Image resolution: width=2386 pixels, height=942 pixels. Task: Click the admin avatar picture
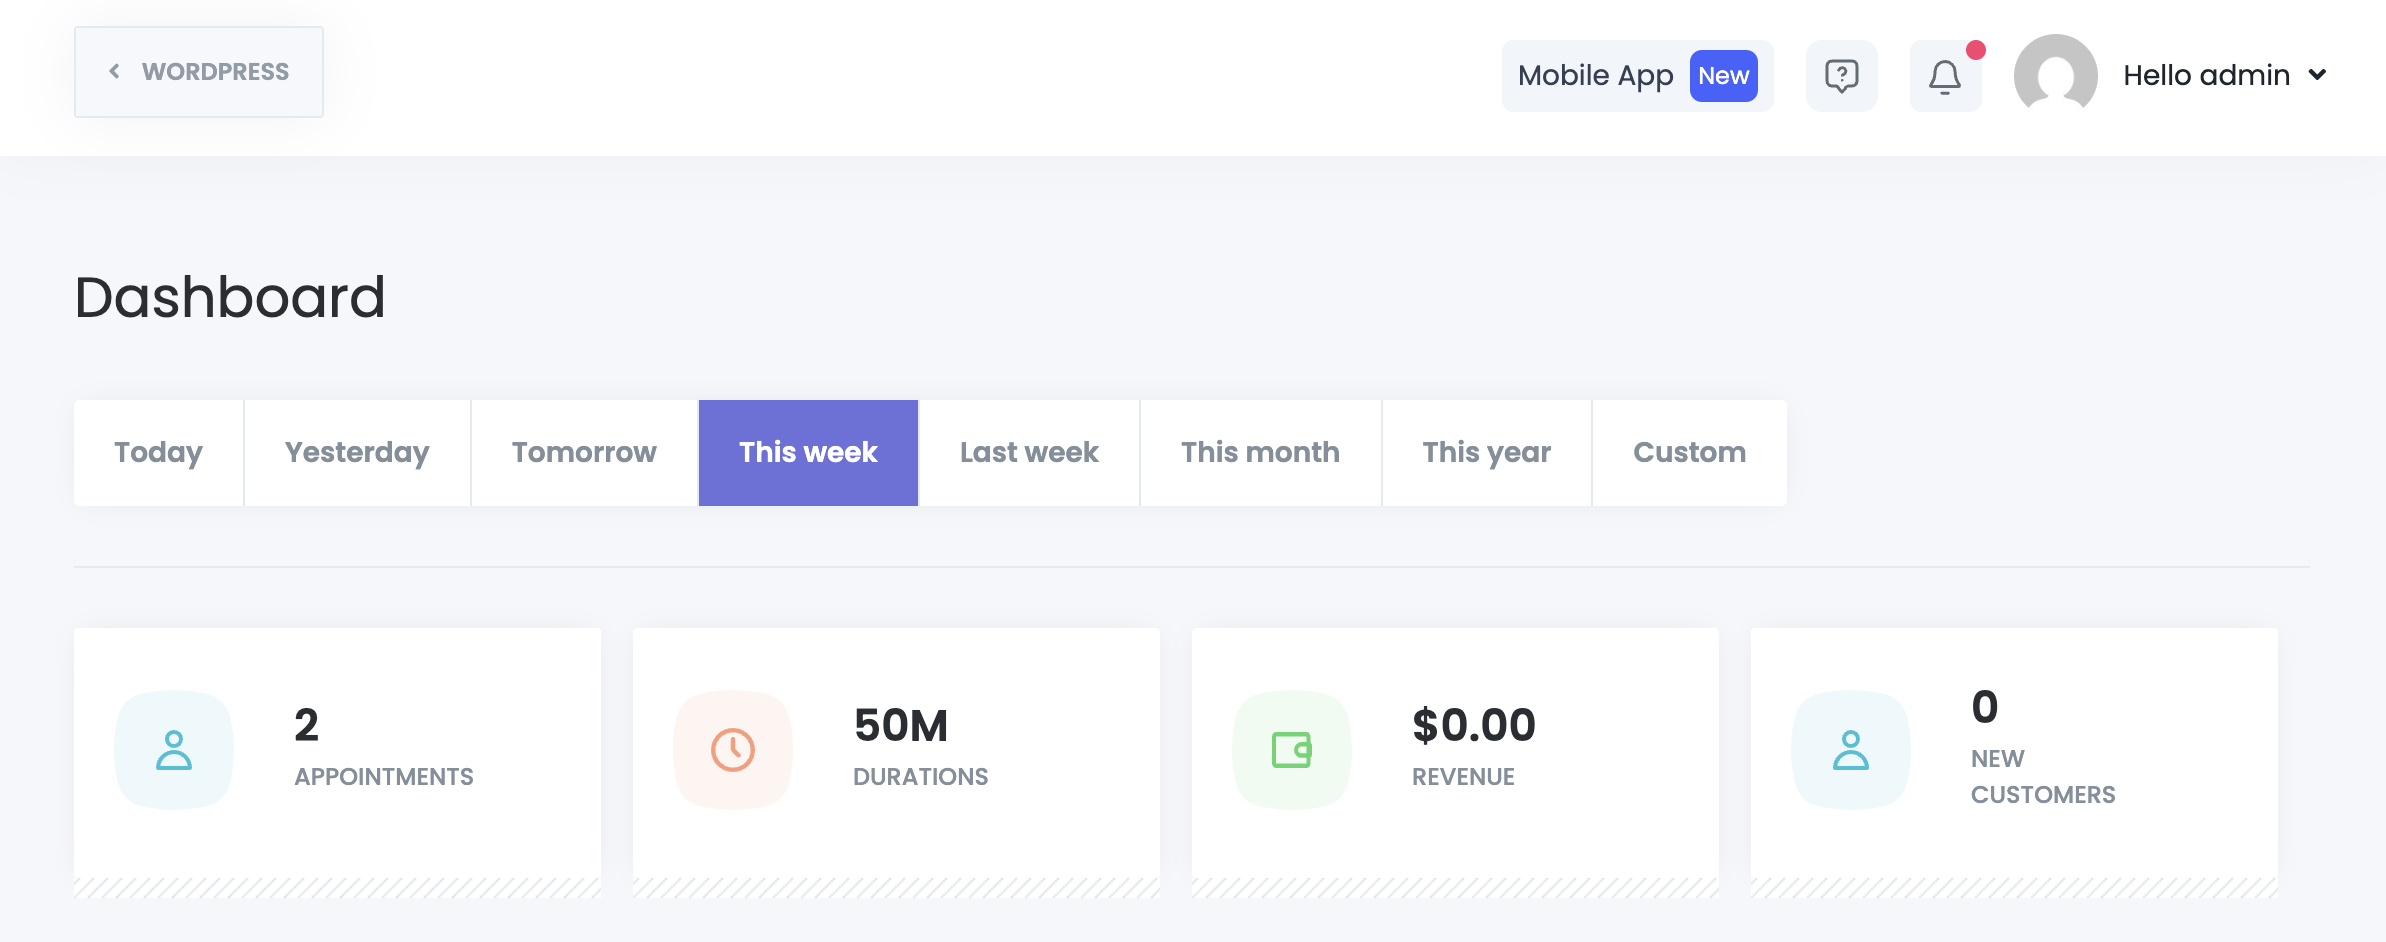2055,76
